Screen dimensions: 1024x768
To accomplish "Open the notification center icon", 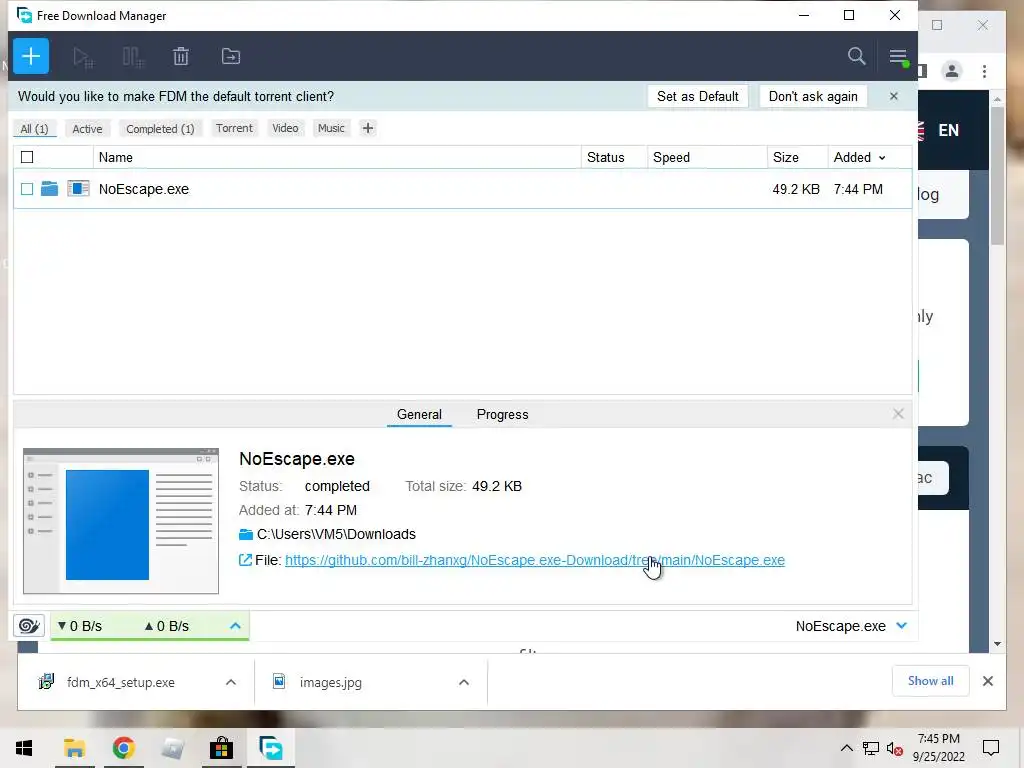I will [991, 748].
